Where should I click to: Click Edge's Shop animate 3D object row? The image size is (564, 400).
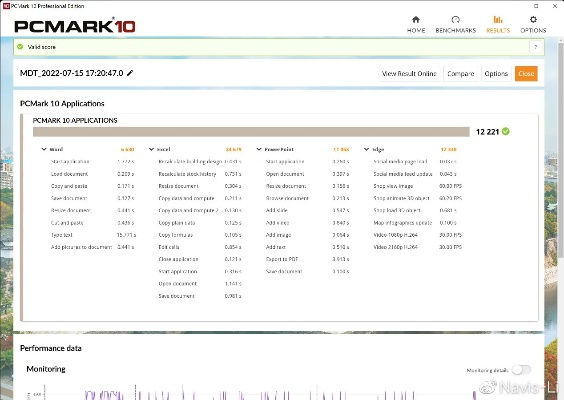[417, 198]
